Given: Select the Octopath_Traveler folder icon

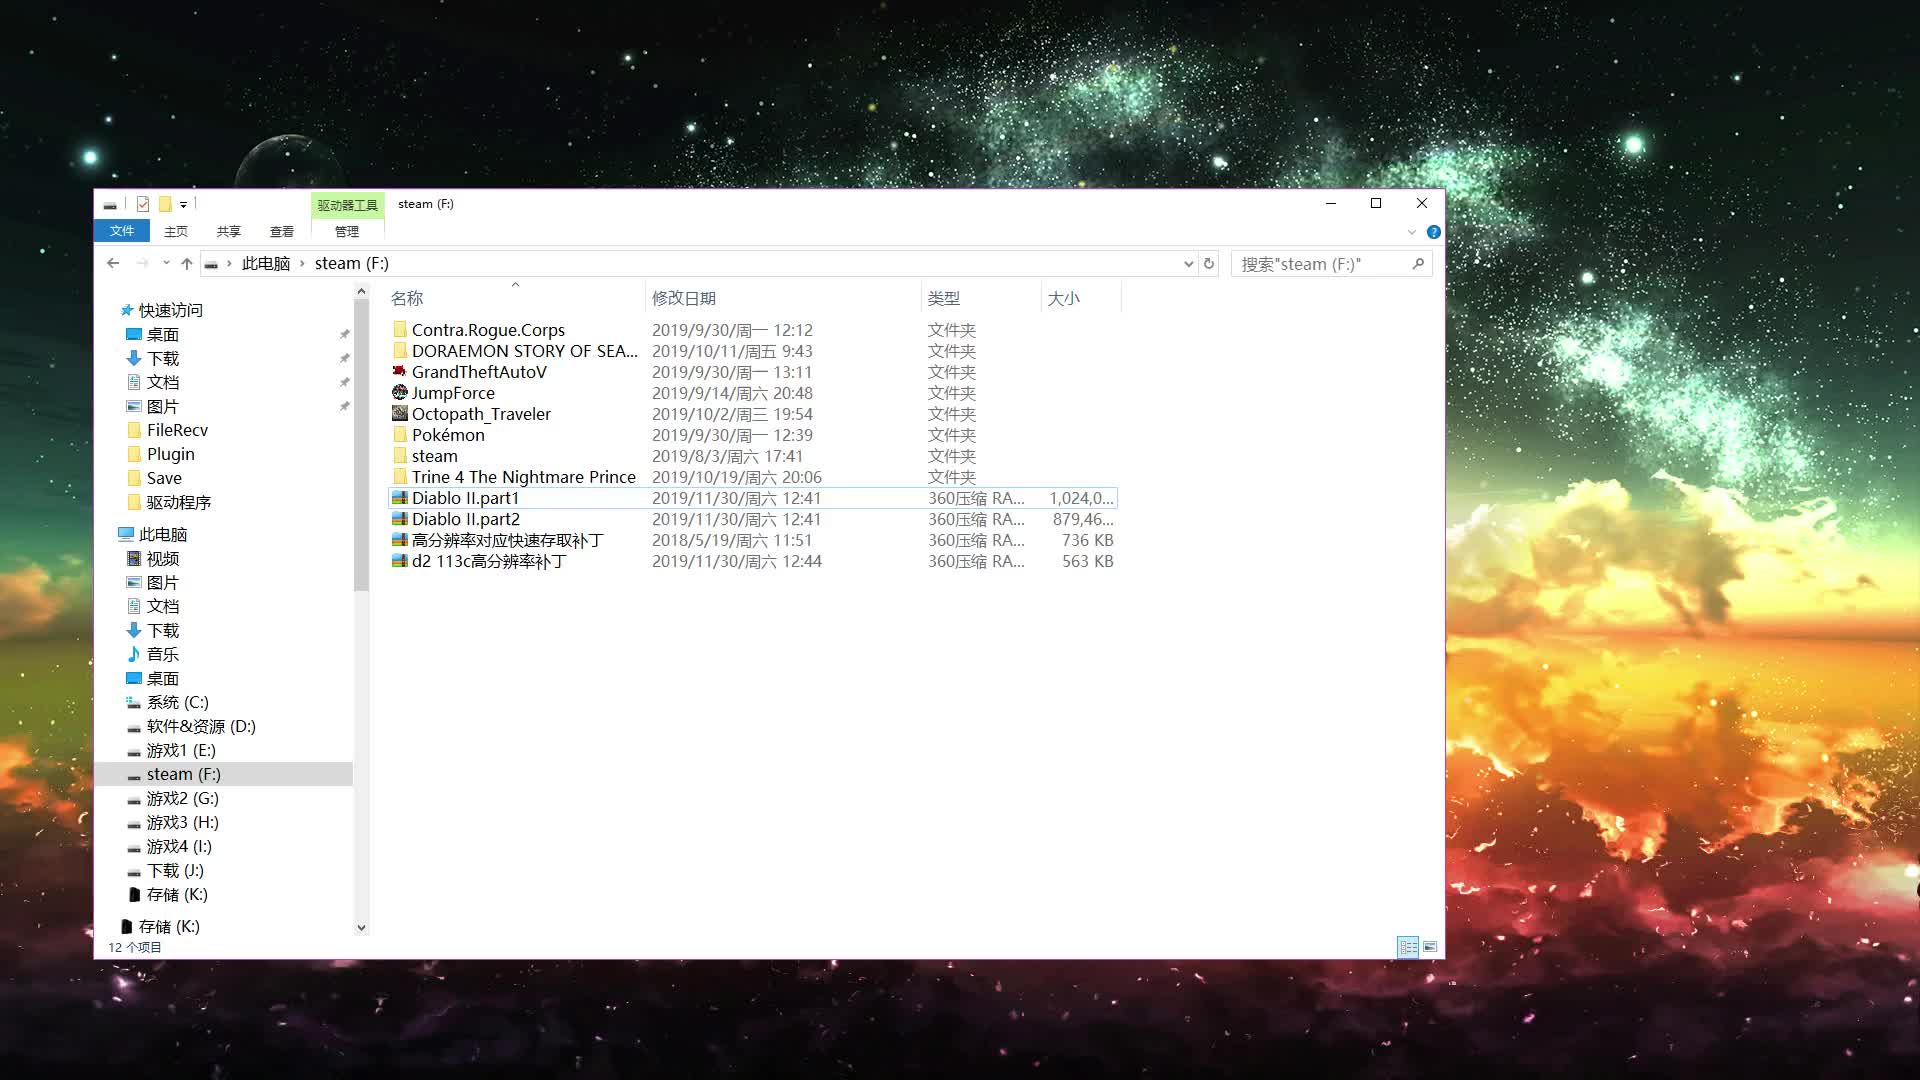Looking at the screenshot, I should pyautogui.click(x=400, y=414).
